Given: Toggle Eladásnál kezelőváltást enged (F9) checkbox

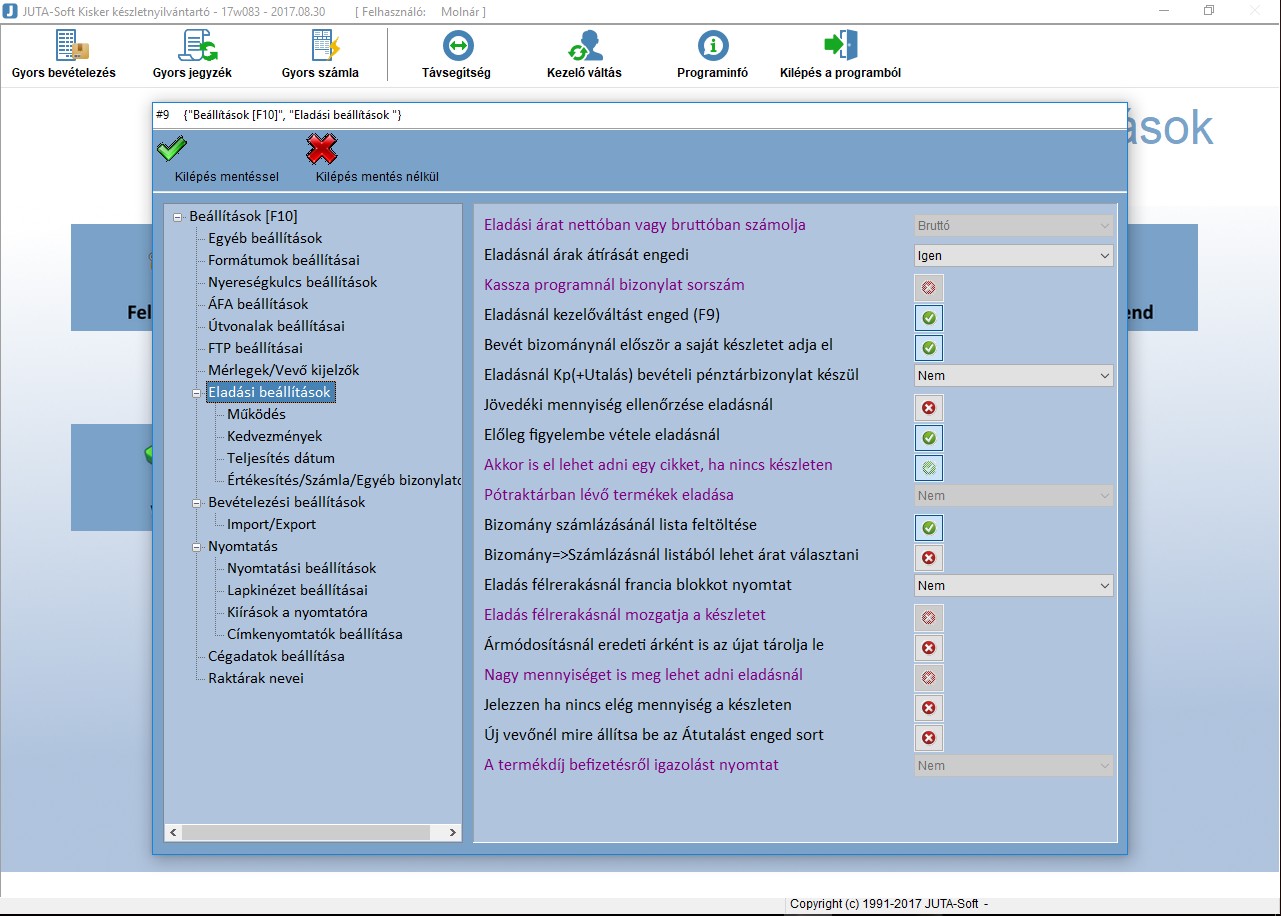Looking at the screenshot, I should [928, 318].
